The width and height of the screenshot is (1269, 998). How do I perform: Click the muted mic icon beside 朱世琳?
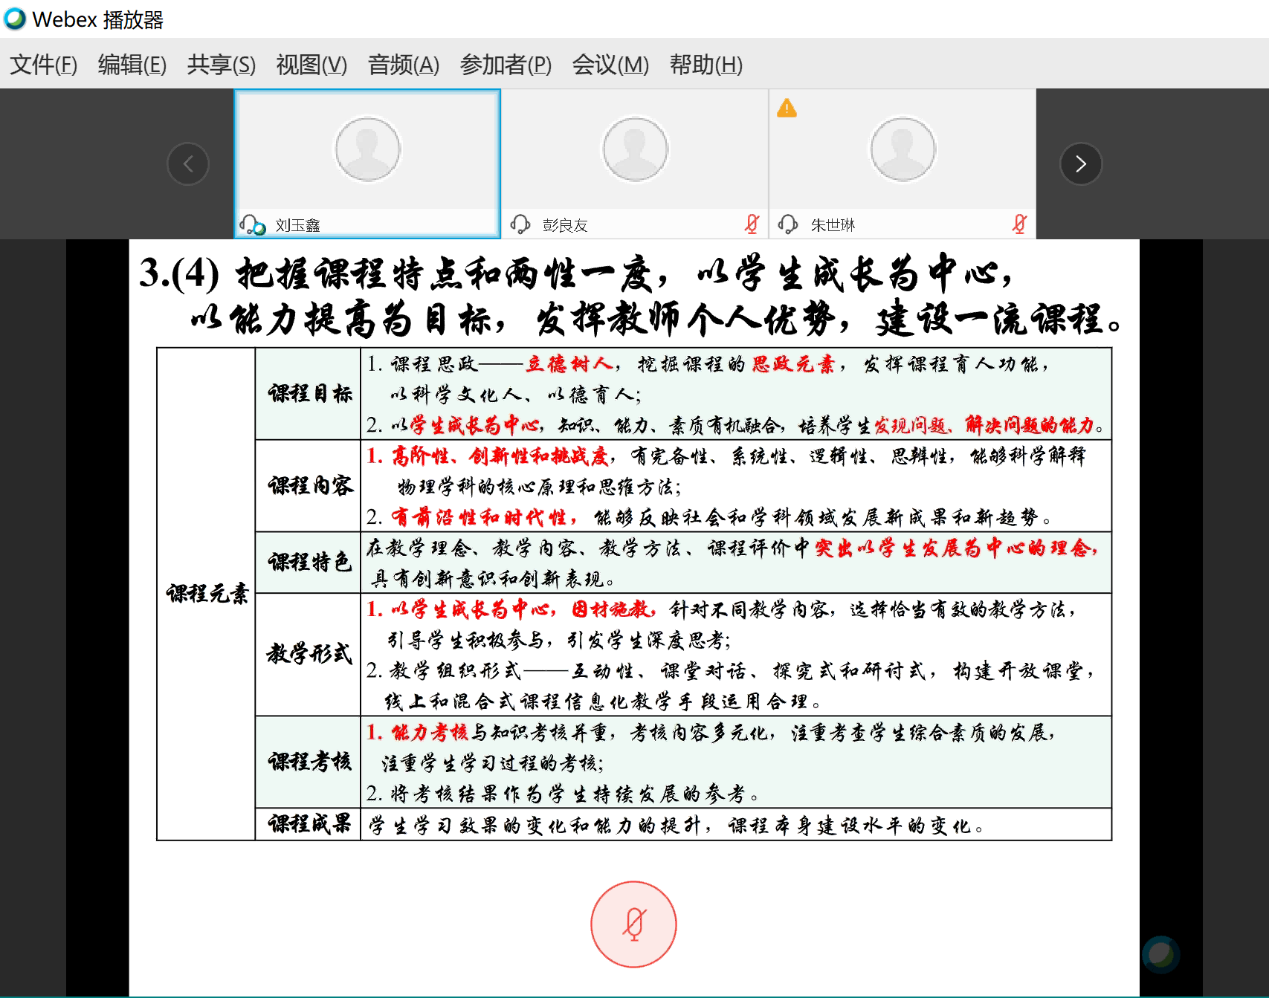1019,224
